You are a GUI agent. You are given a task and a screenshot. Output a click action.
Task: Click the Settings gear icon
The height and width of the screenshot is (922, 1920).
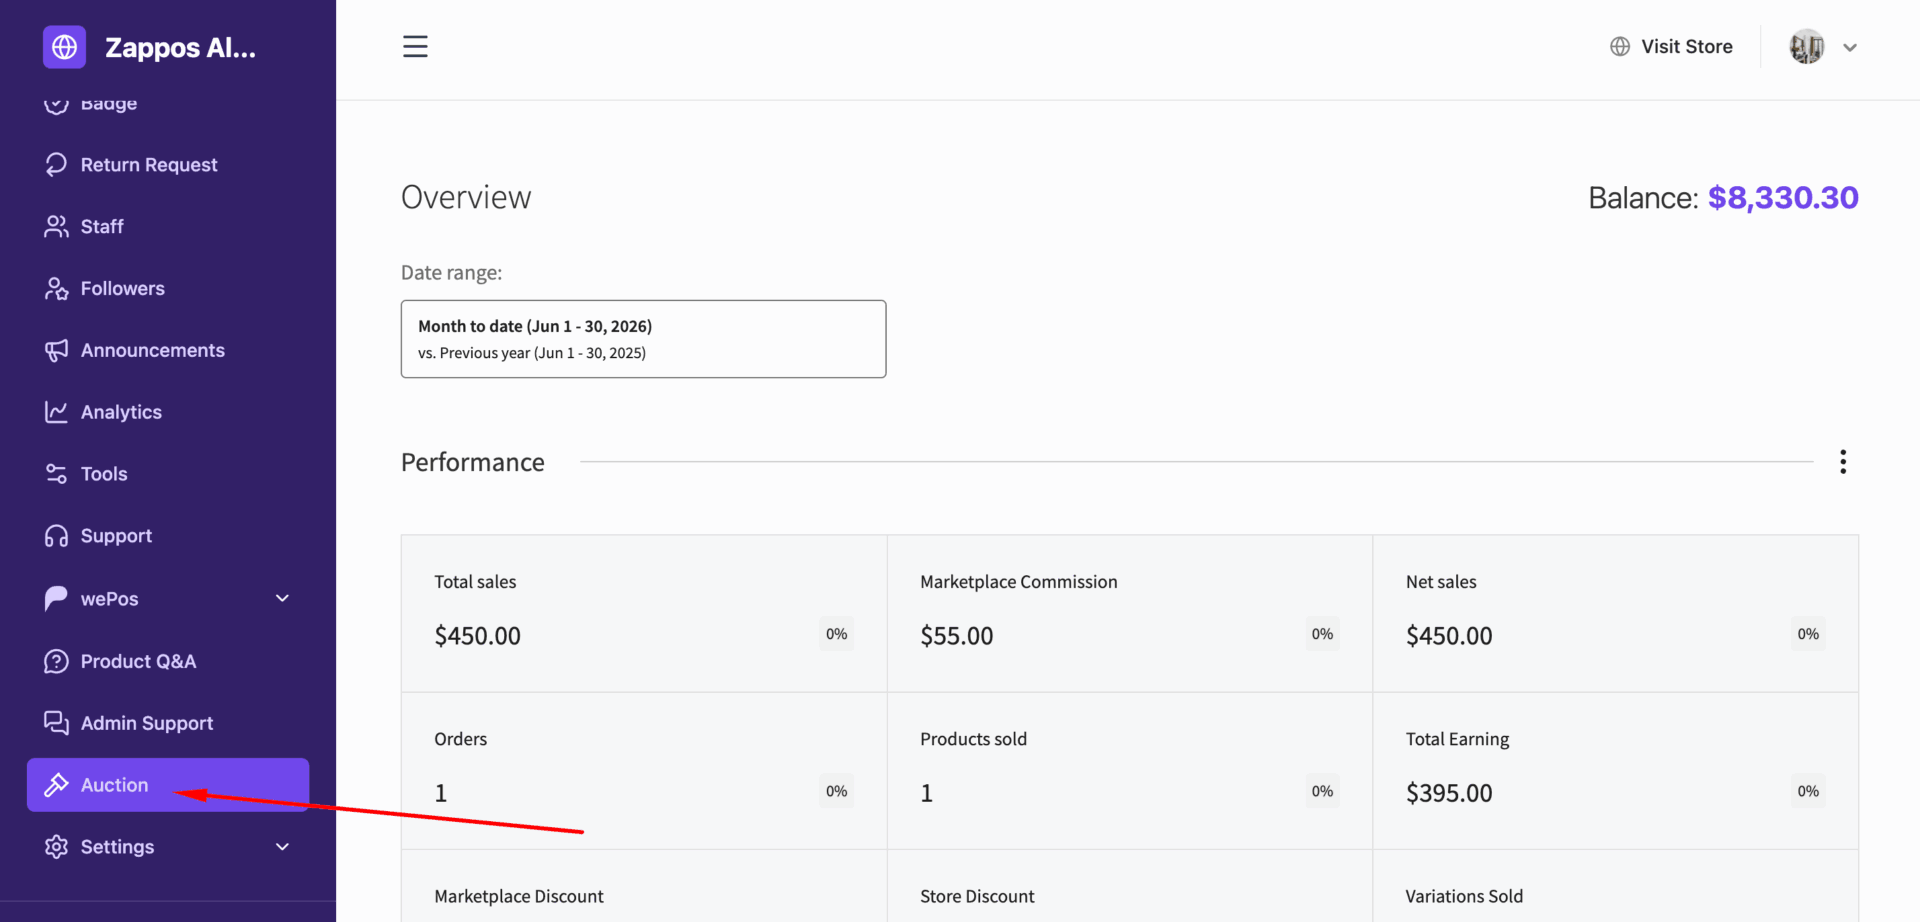pos(56,847)
